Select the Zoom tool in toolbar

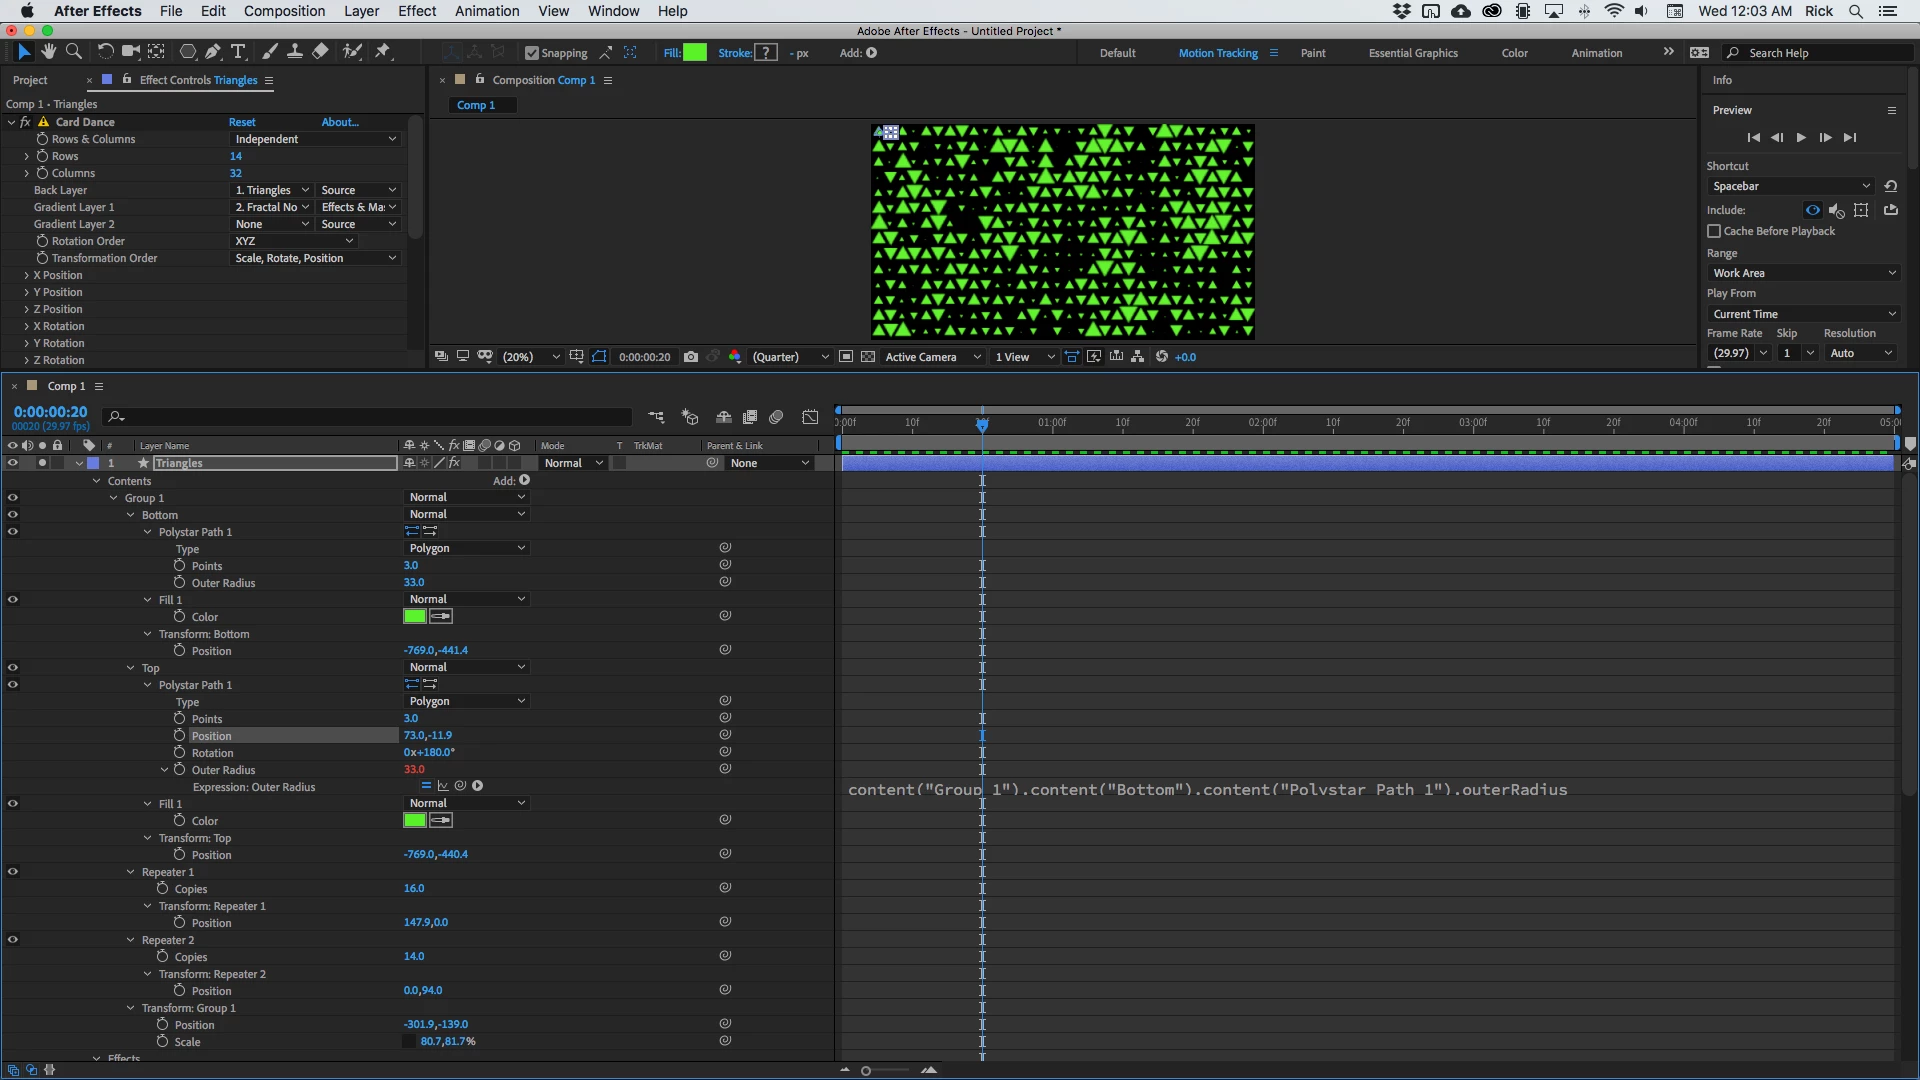tap(73, 52)
